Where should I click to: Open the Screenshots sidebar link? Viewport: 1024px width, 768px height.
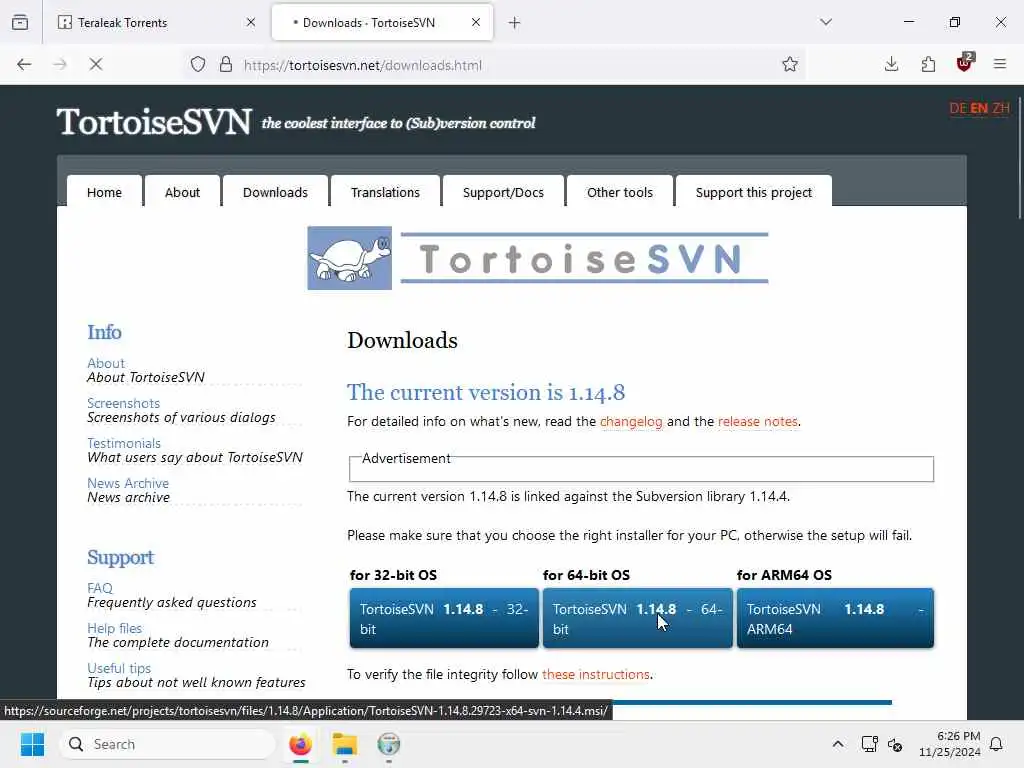(x=123, y=403)
